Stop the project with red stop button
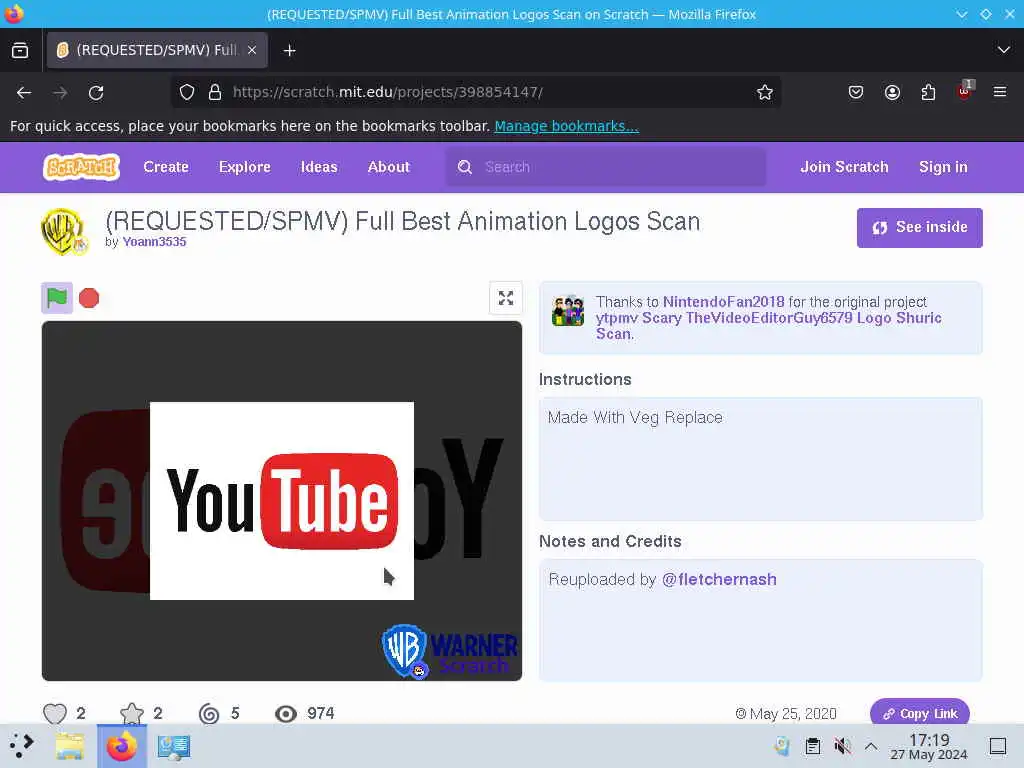 (x=89, y=298)
